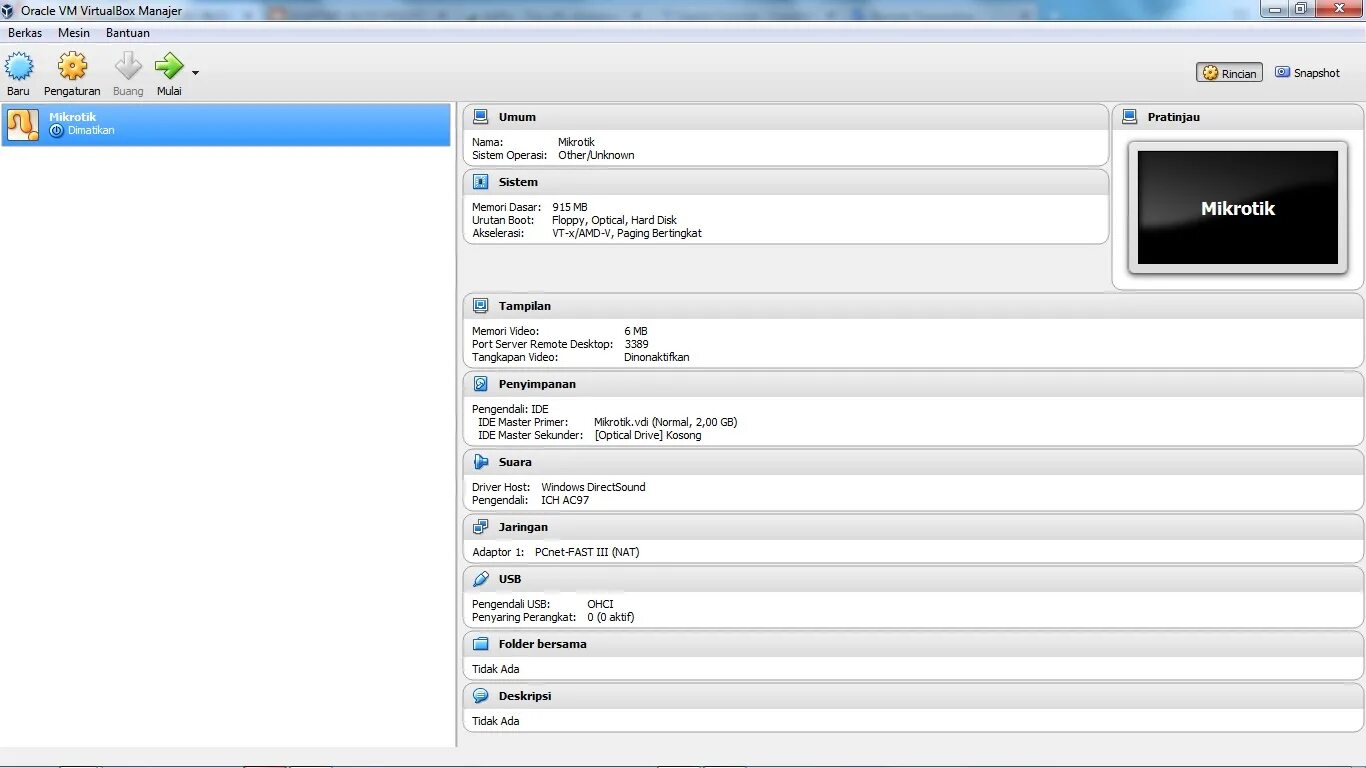Click 'VT-x/AMD-V, Paging Bertingkat' text

pos(627,233)
